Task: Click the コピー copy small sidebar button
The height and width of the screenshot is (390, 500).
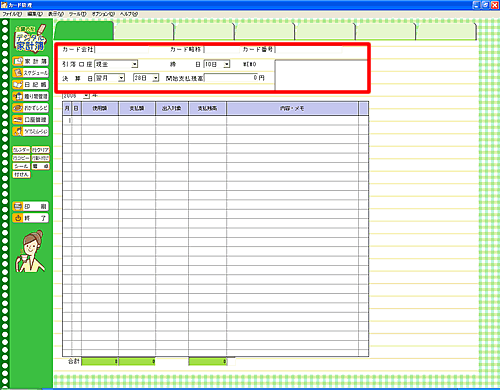Action: [21, 158]
